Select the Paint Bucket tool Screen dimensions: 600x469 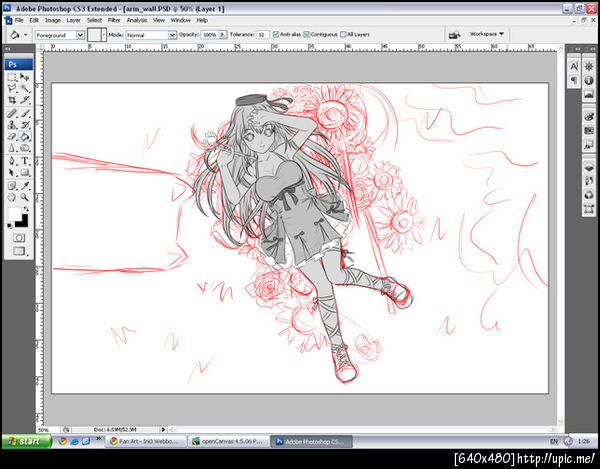pyautogui.click(x=25, y=136)
